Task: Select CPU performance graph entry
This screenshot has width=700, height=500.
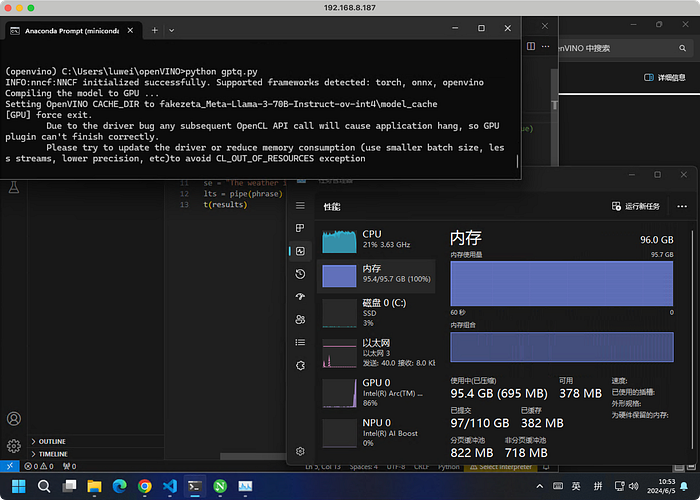Action: tap(376, 240)
